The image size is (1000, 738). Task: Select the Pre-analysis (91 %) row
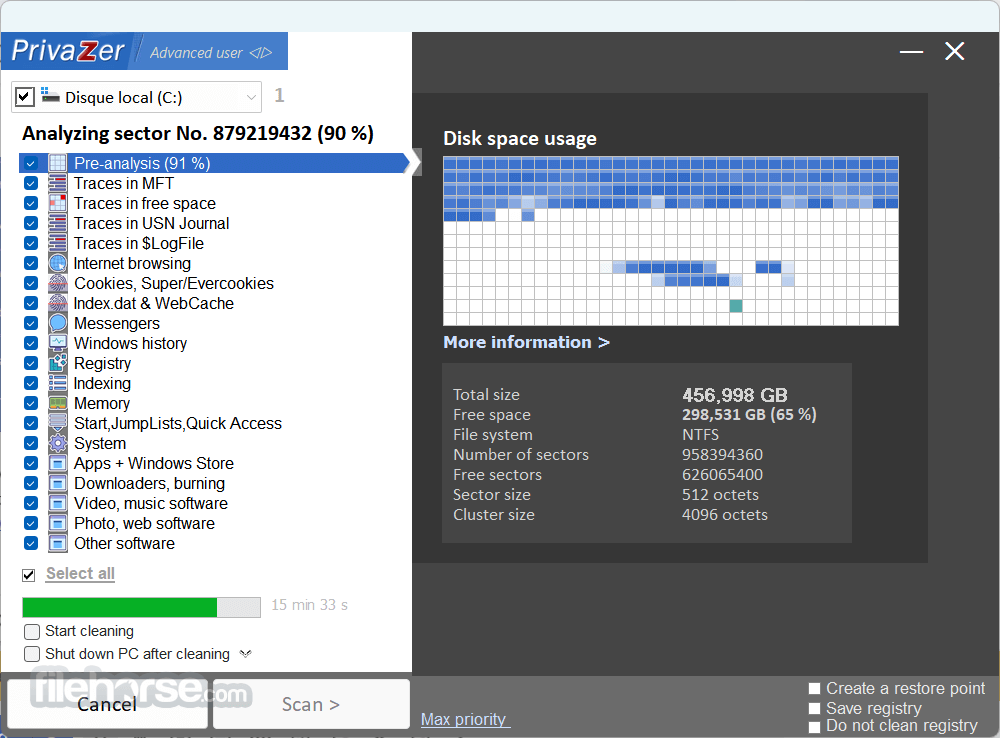pos(214,163)
